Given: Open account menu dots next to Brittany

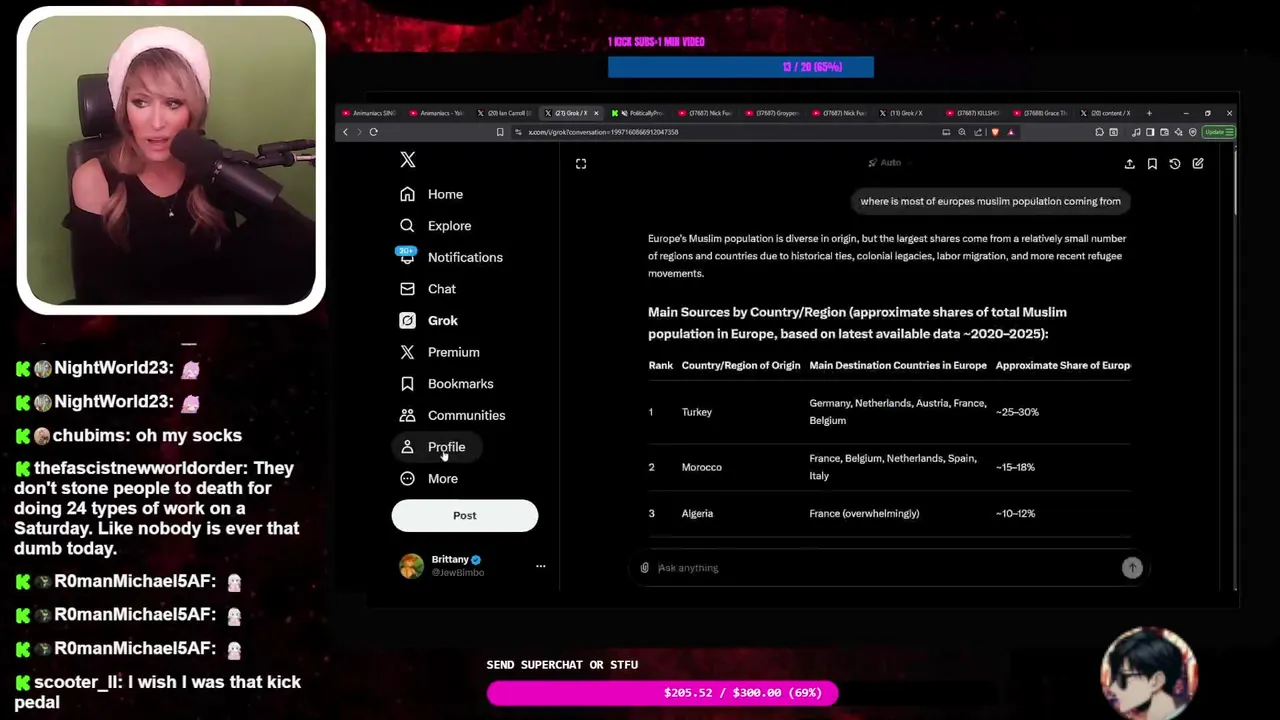Looking at the screenshot, I should [541, 566].
